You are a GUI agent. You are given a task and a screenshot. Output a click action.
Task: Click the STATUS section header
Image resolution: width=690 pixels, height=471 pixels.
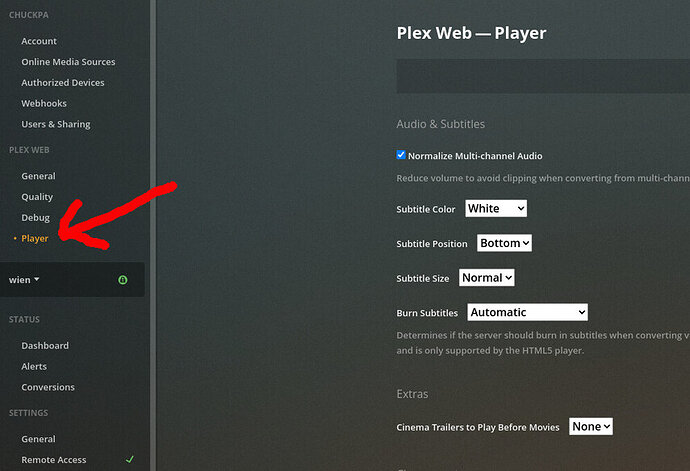(24, 319)
